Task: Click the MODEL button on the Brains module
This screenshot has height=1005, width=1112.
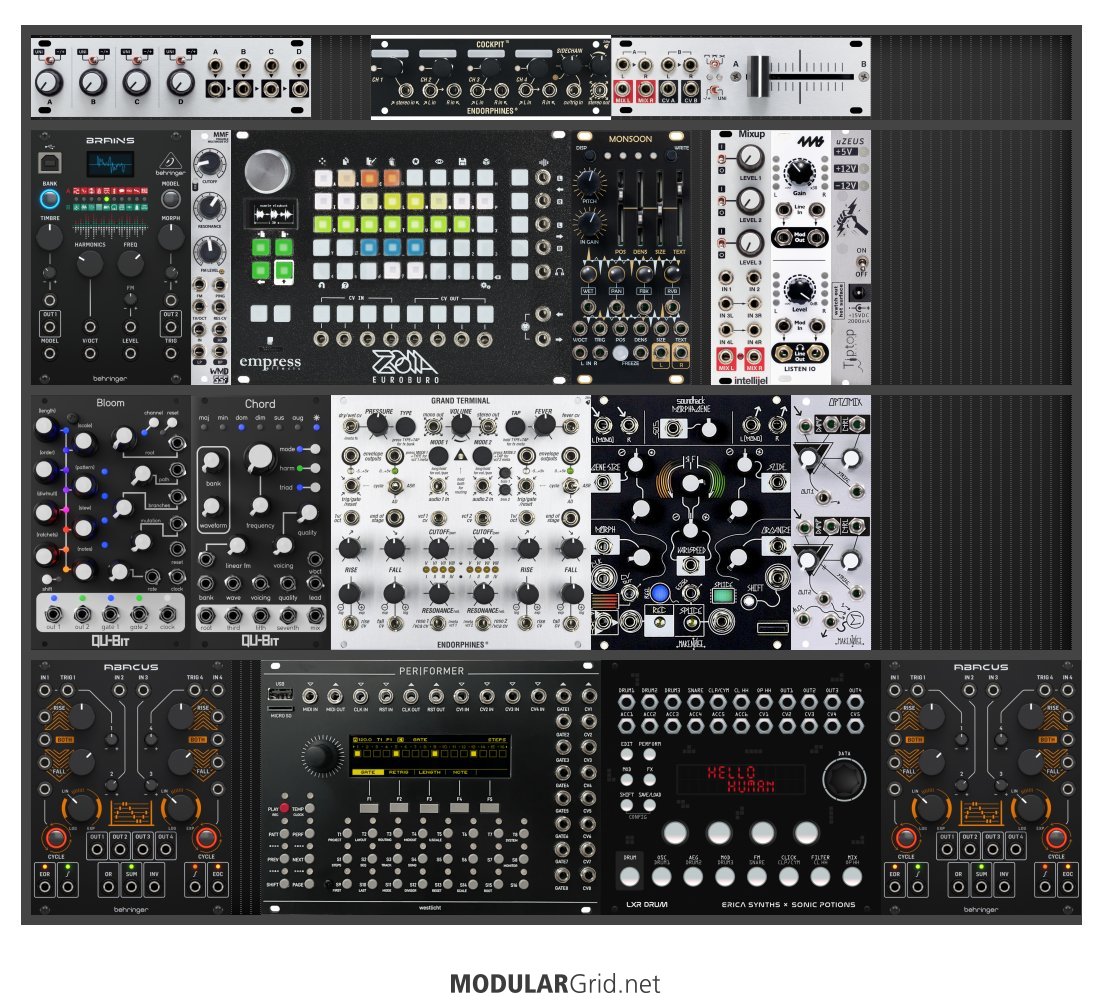Action: point(170,198)
